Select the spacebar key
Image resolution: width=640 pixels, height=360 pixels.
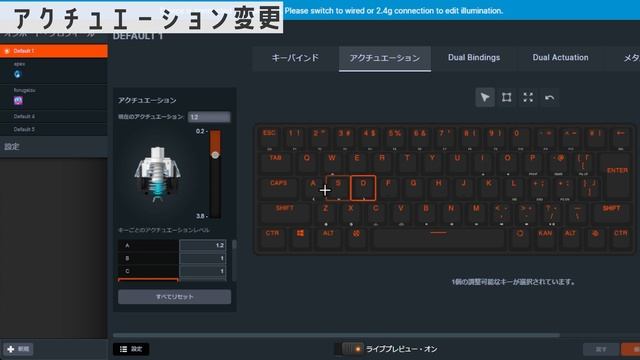[438, 238]
